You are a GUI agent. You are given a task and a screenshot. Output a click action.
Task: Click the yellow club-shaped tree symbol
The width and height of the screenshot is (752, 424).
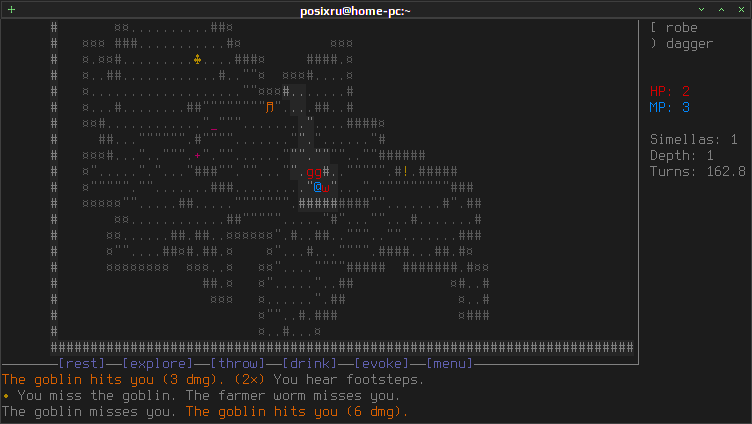pos(198,59)
